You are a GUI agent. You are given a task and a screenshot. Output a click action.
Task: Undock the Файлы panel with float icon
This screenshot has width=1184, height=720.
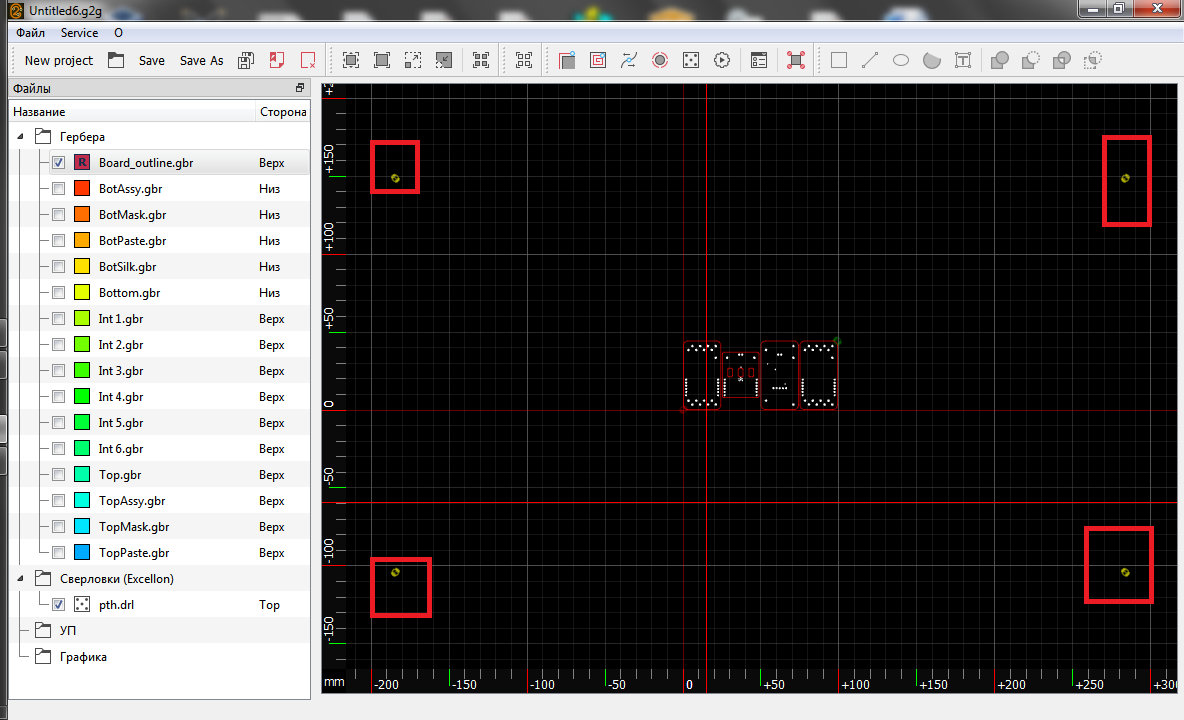pyautogui.click(x=300, y=88)
